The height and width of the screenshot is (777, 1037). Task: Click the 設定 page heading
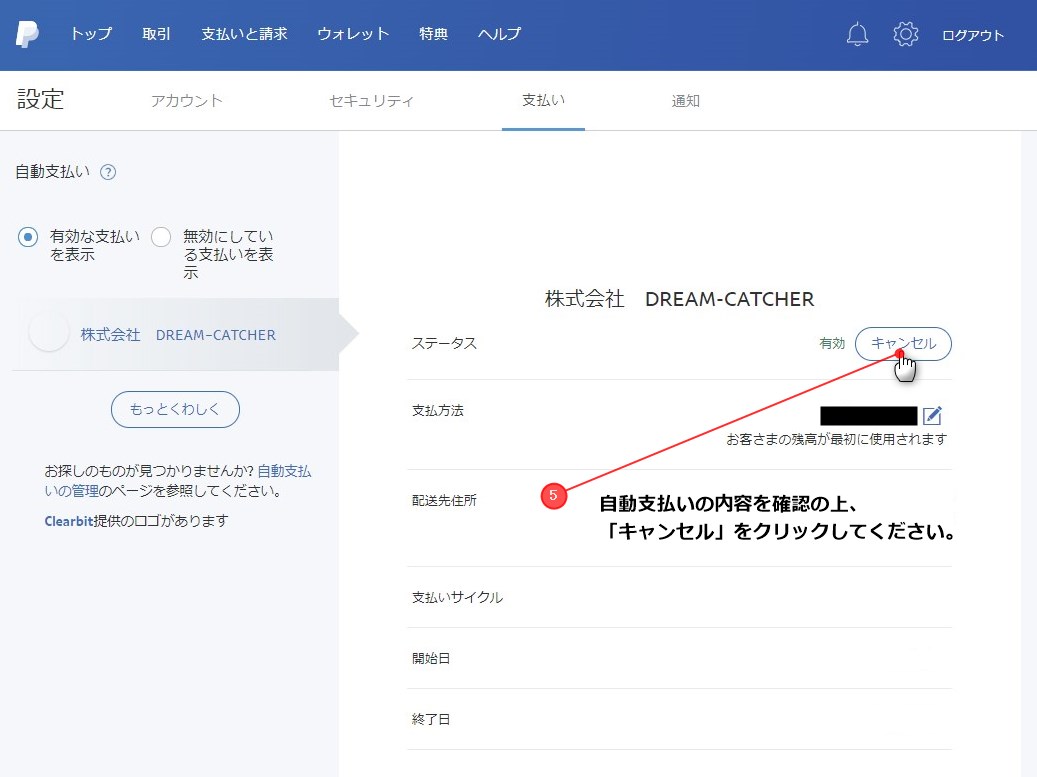[x=40, y=99]
